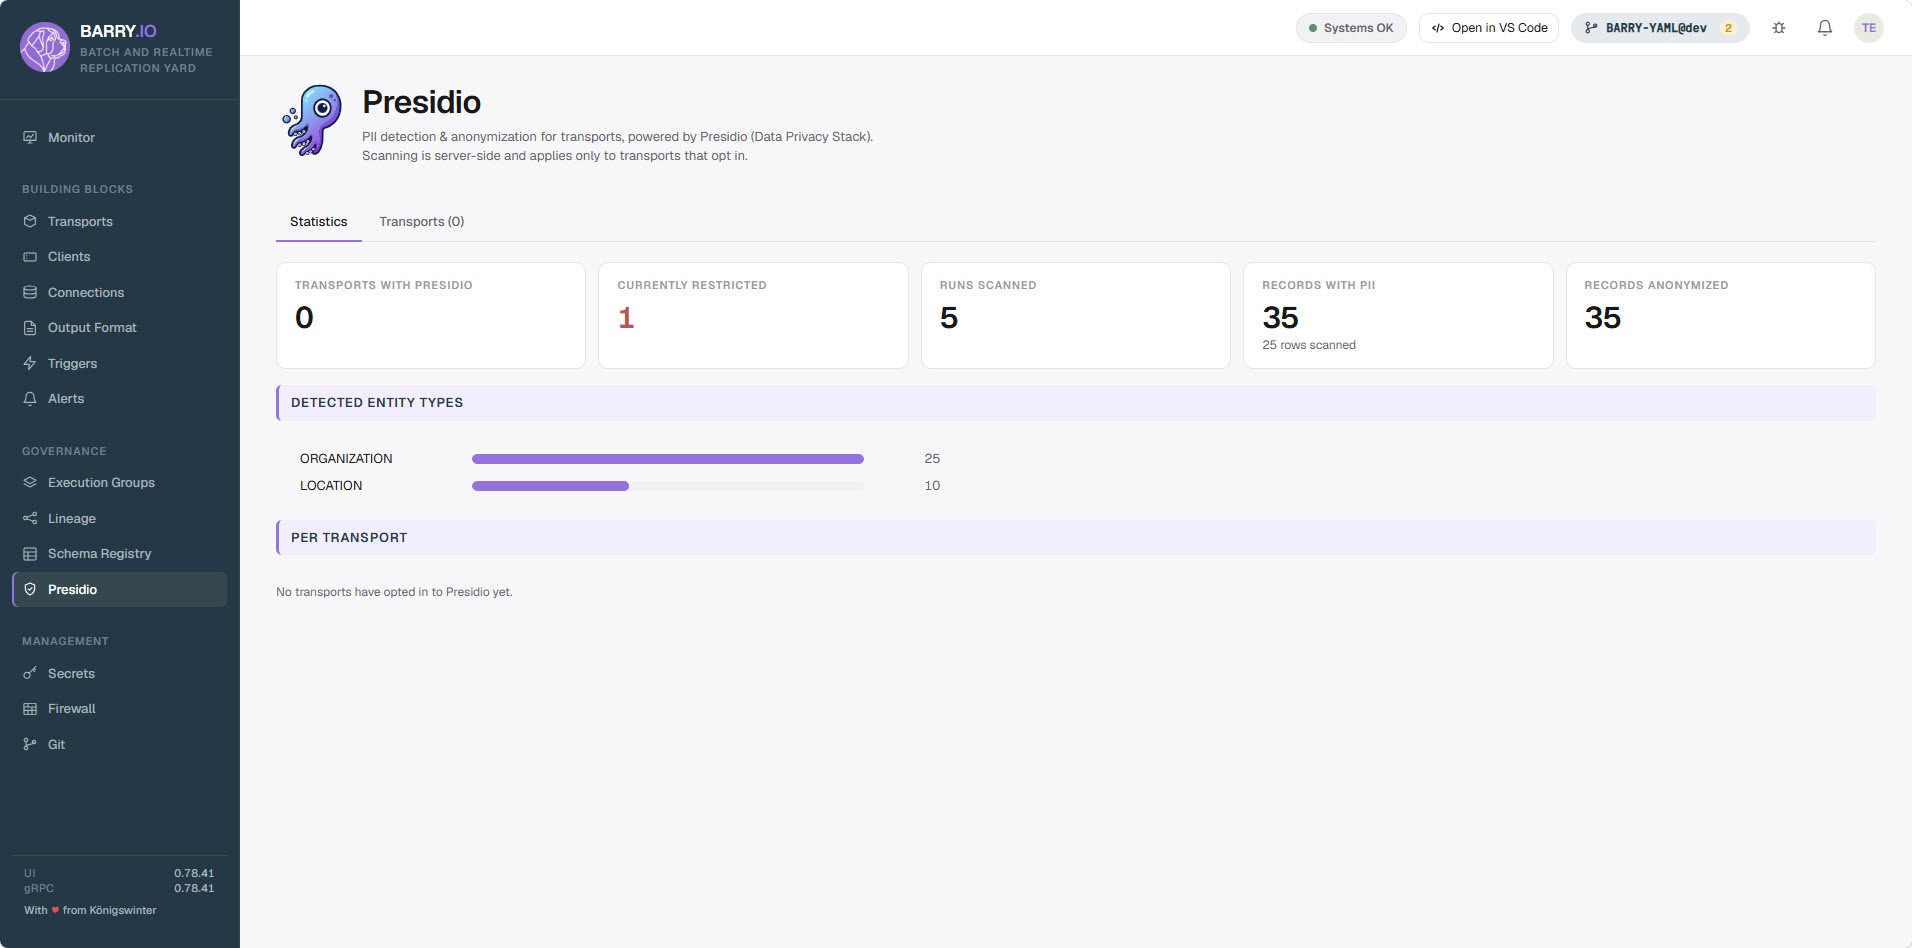Click the LOCATION entity label
1912x948 pixels.
[331, 486]
